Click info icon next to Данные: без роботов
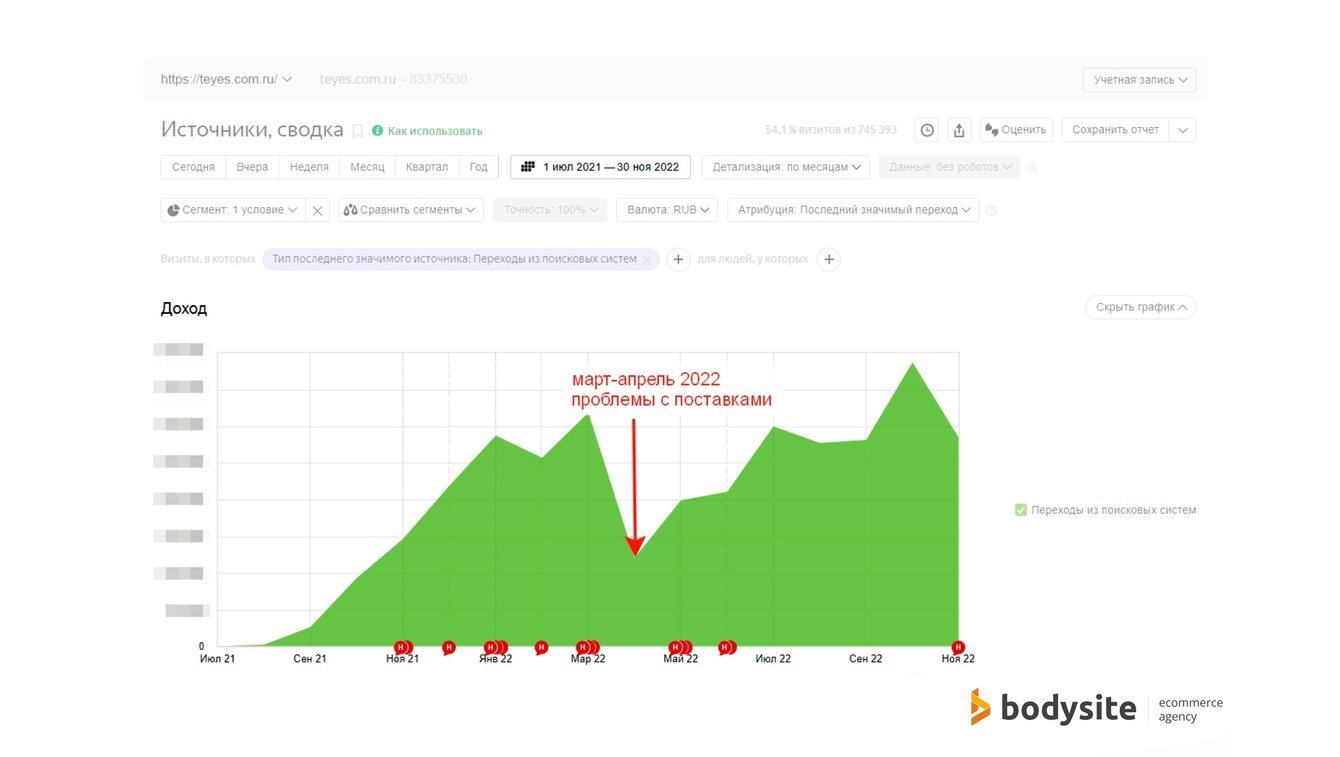Viewport: 1340px width, 757px height. [1032, 167]
